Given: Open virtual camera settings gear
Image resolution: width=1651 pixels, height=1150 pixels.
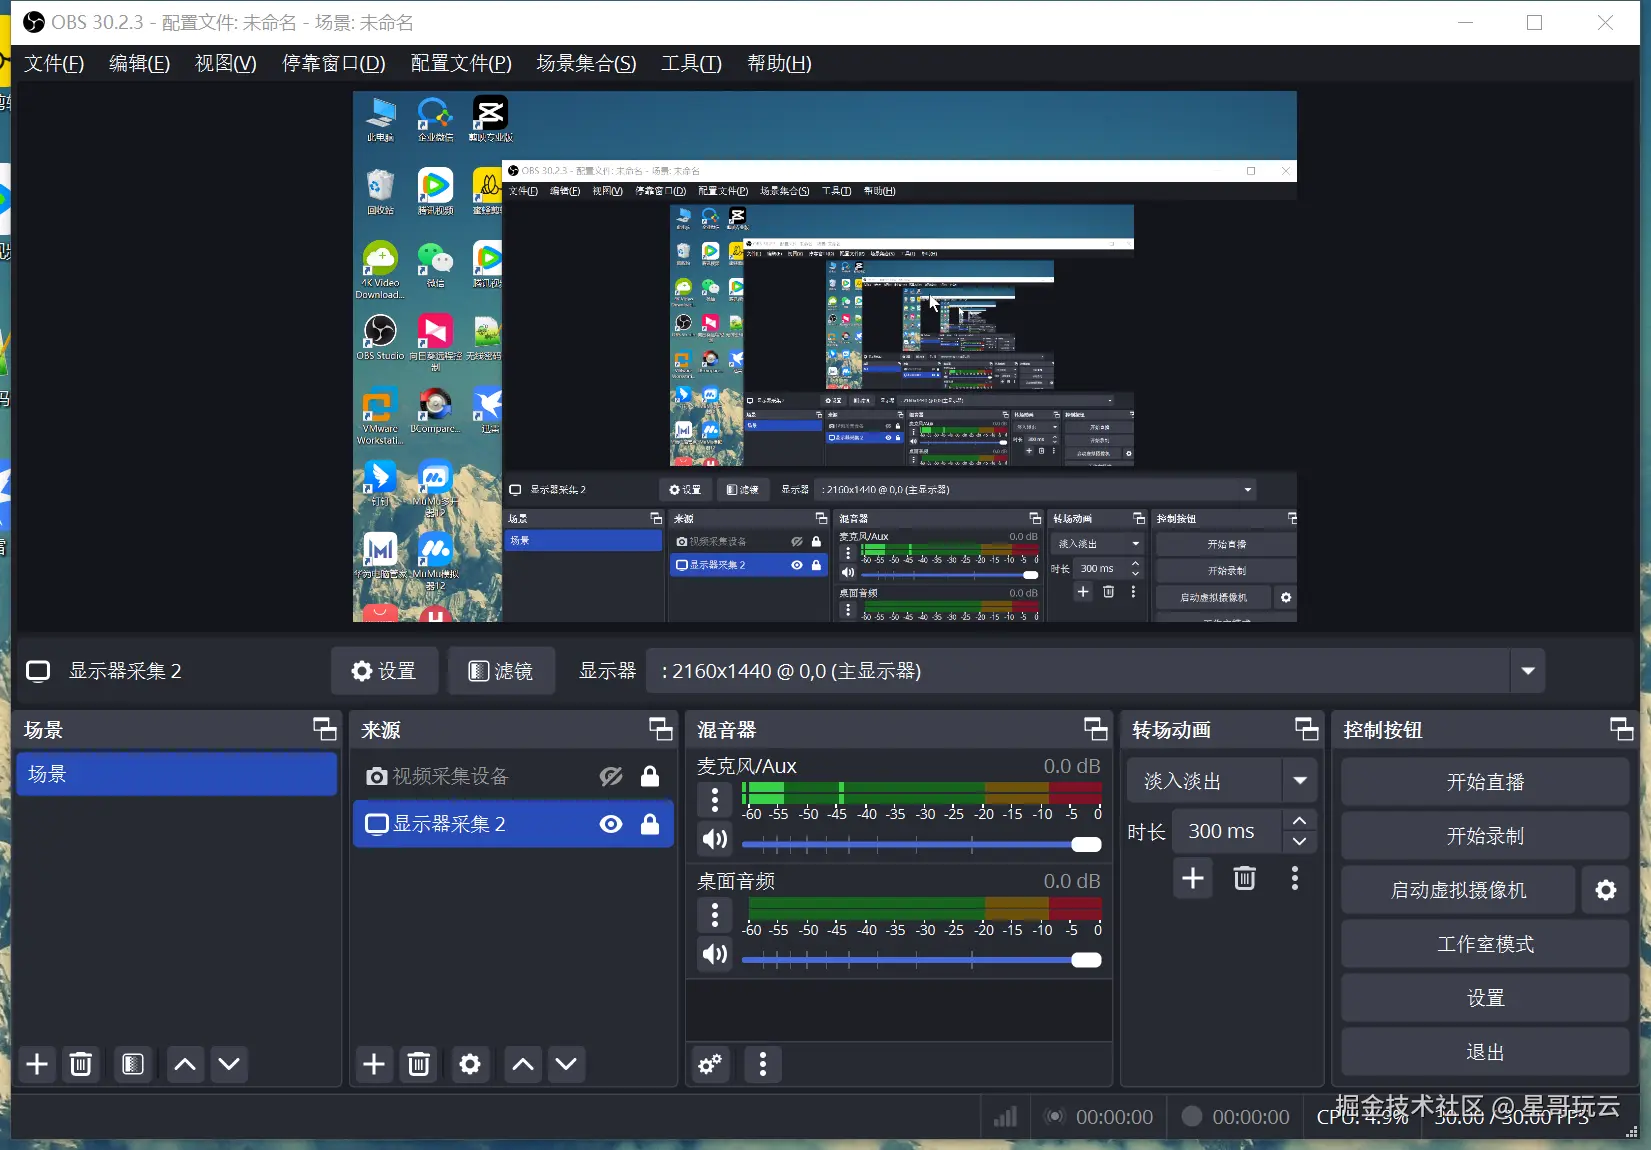Looking at the screenshot, I should 1606,890.
